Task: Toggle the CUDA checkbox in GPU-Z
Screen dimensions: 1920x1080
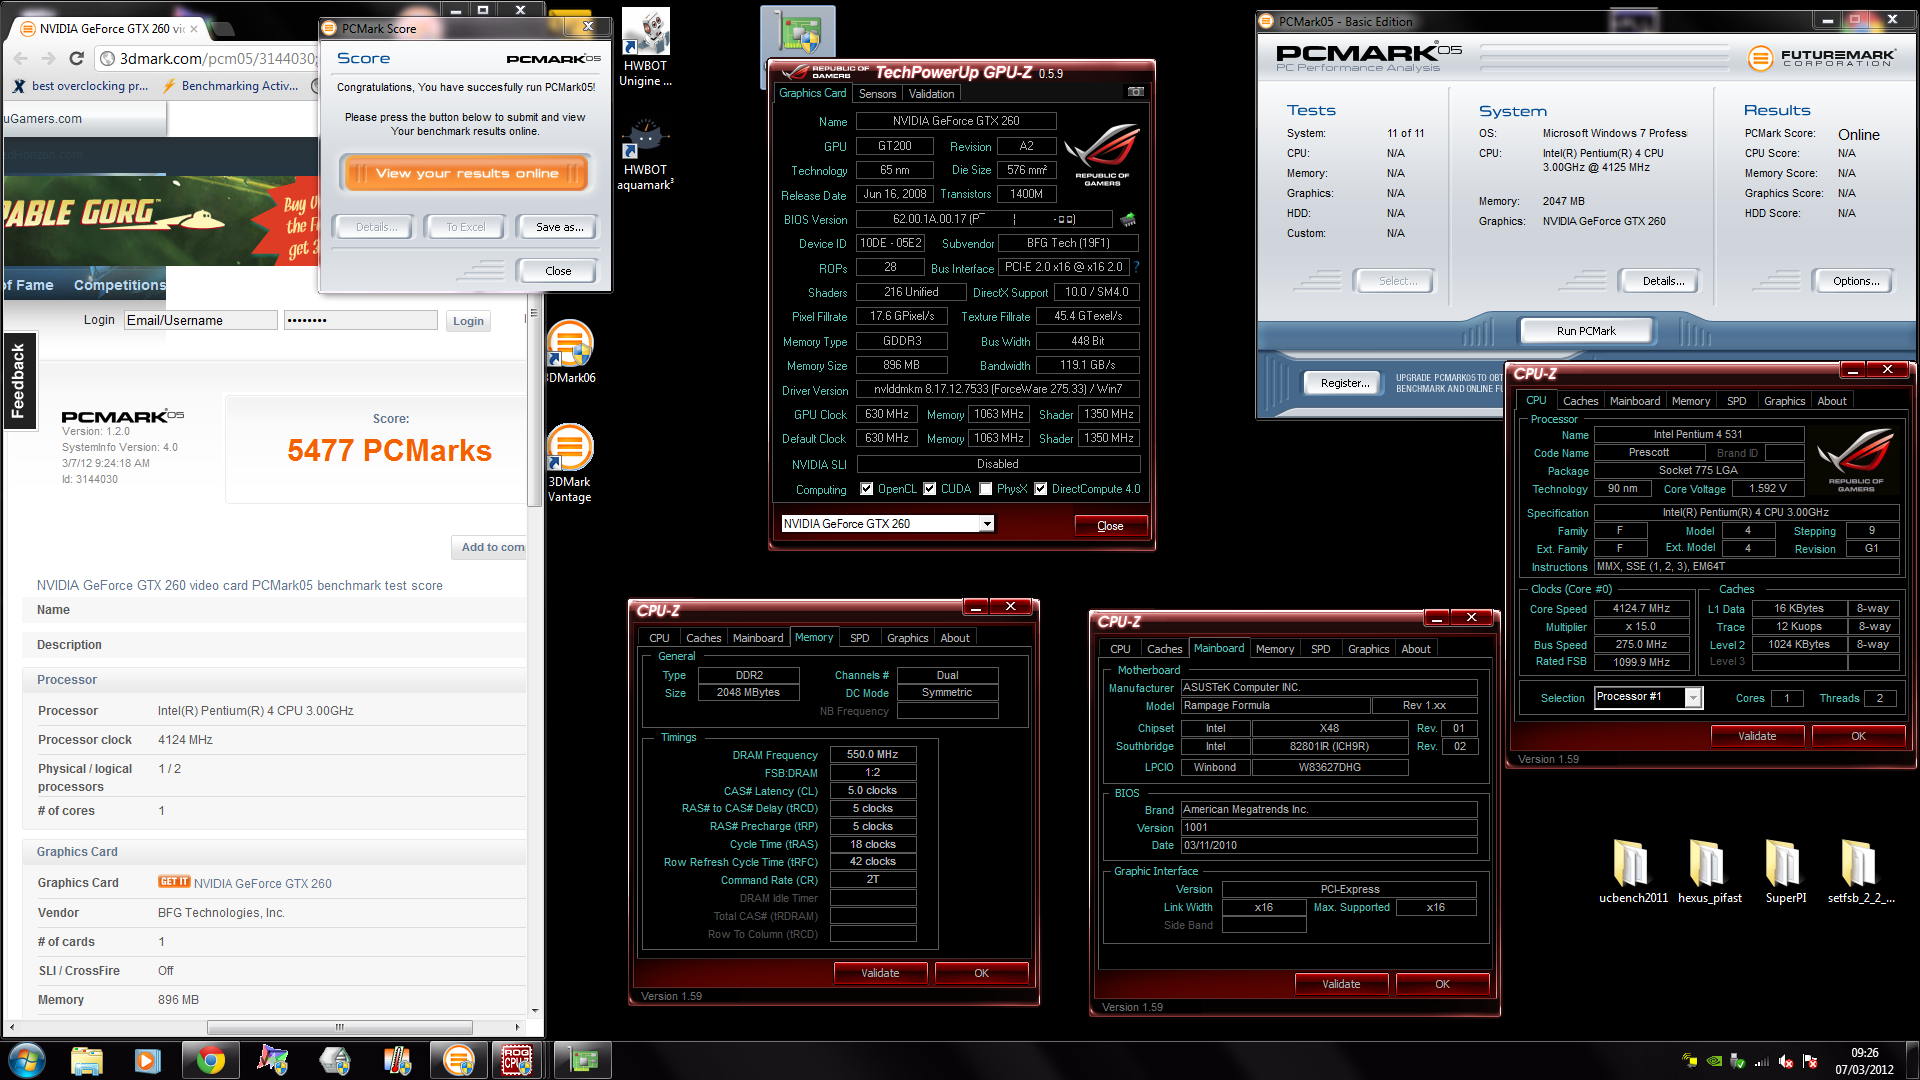Action: coord(930,489)
